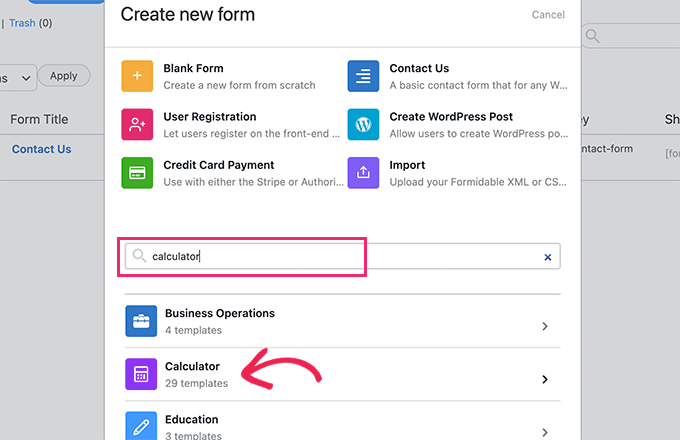Open the Trash forms link
The image size is (680, 440).
pos(22,23)
